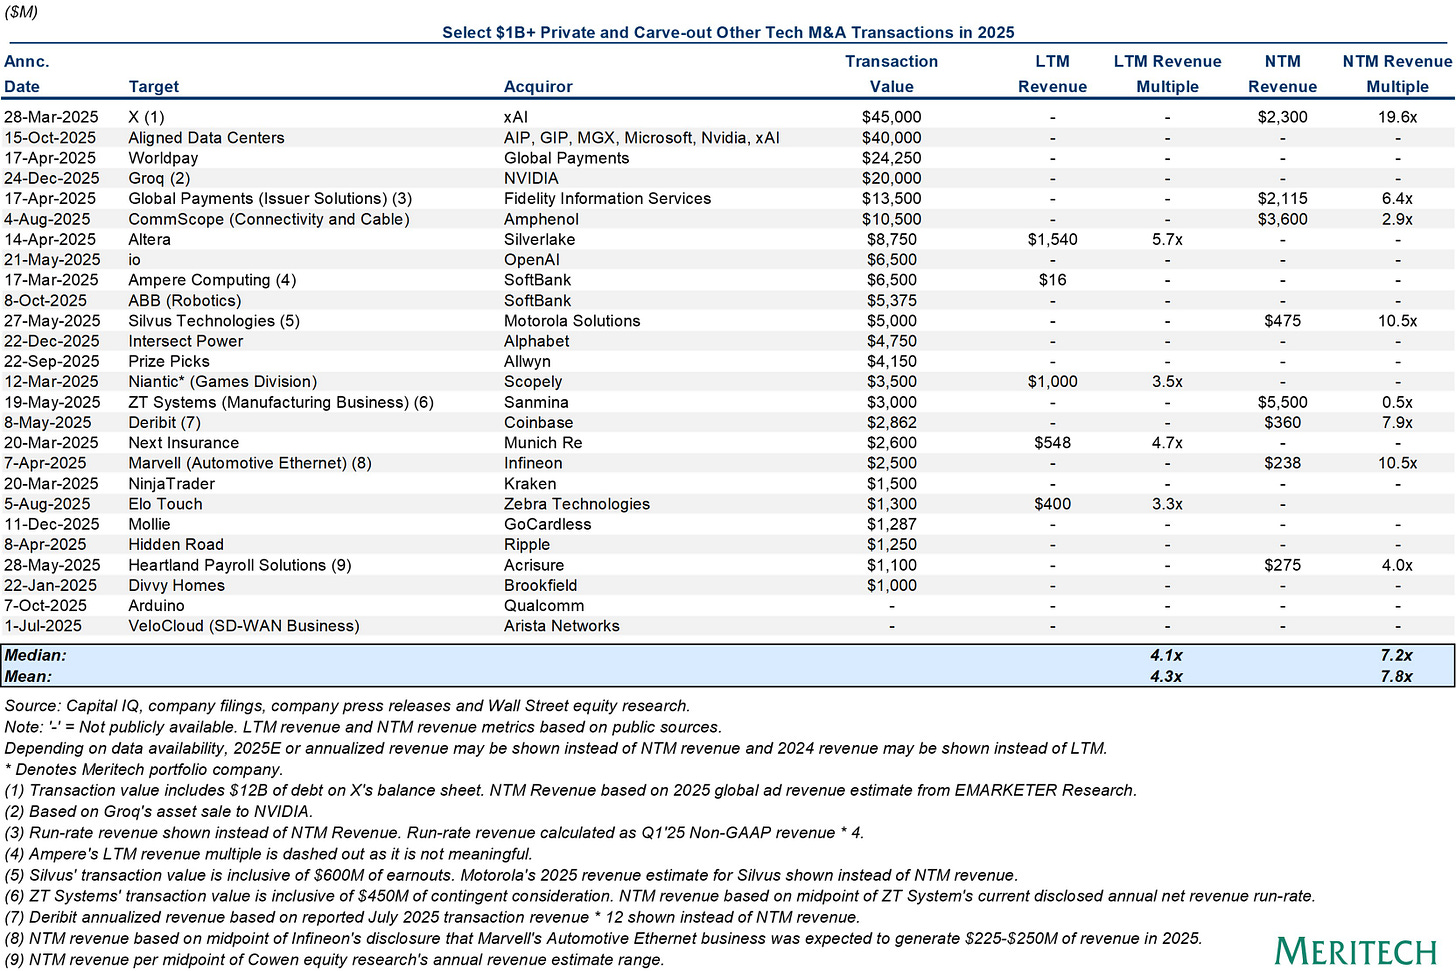Select the 'Target' column header
Image resolution: width=1456 pixels, height=971 pixels.
point(154,87)
